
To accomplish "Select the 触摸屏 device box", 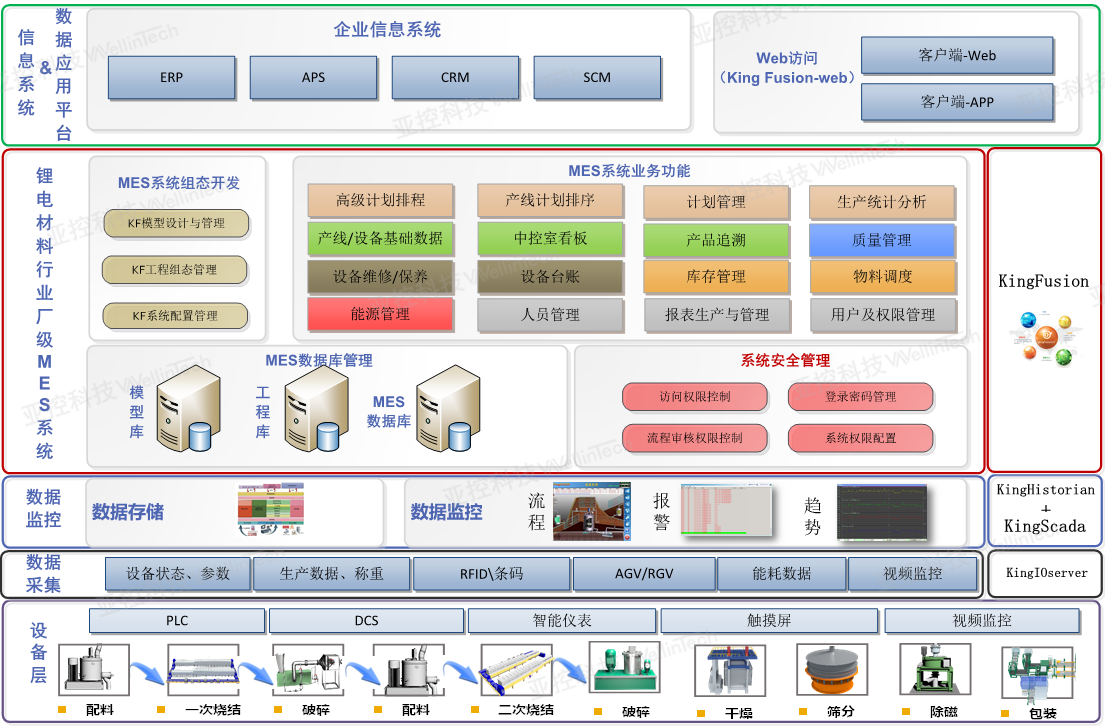I will pos(769,620).
